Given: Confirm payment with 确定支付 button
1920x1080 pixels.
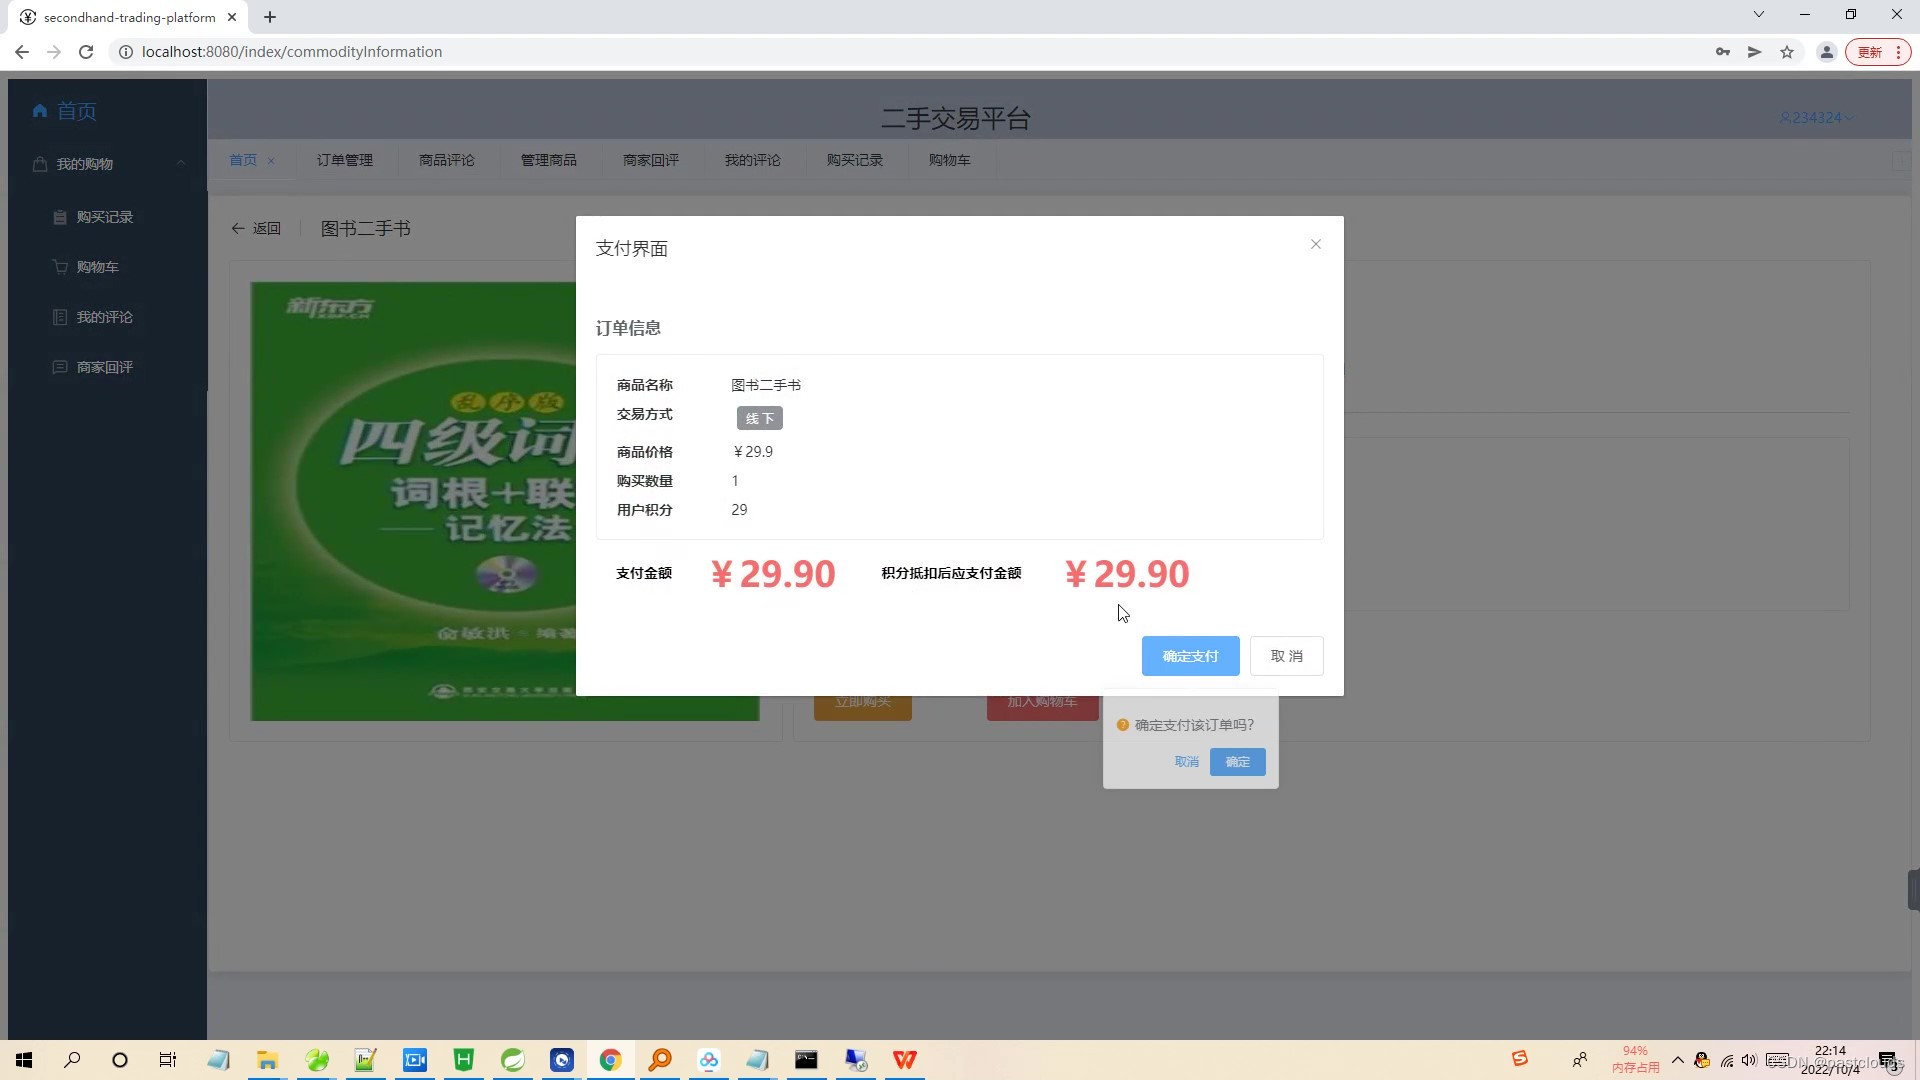Looking at the screenshot, I should [x=1189, y=655].
